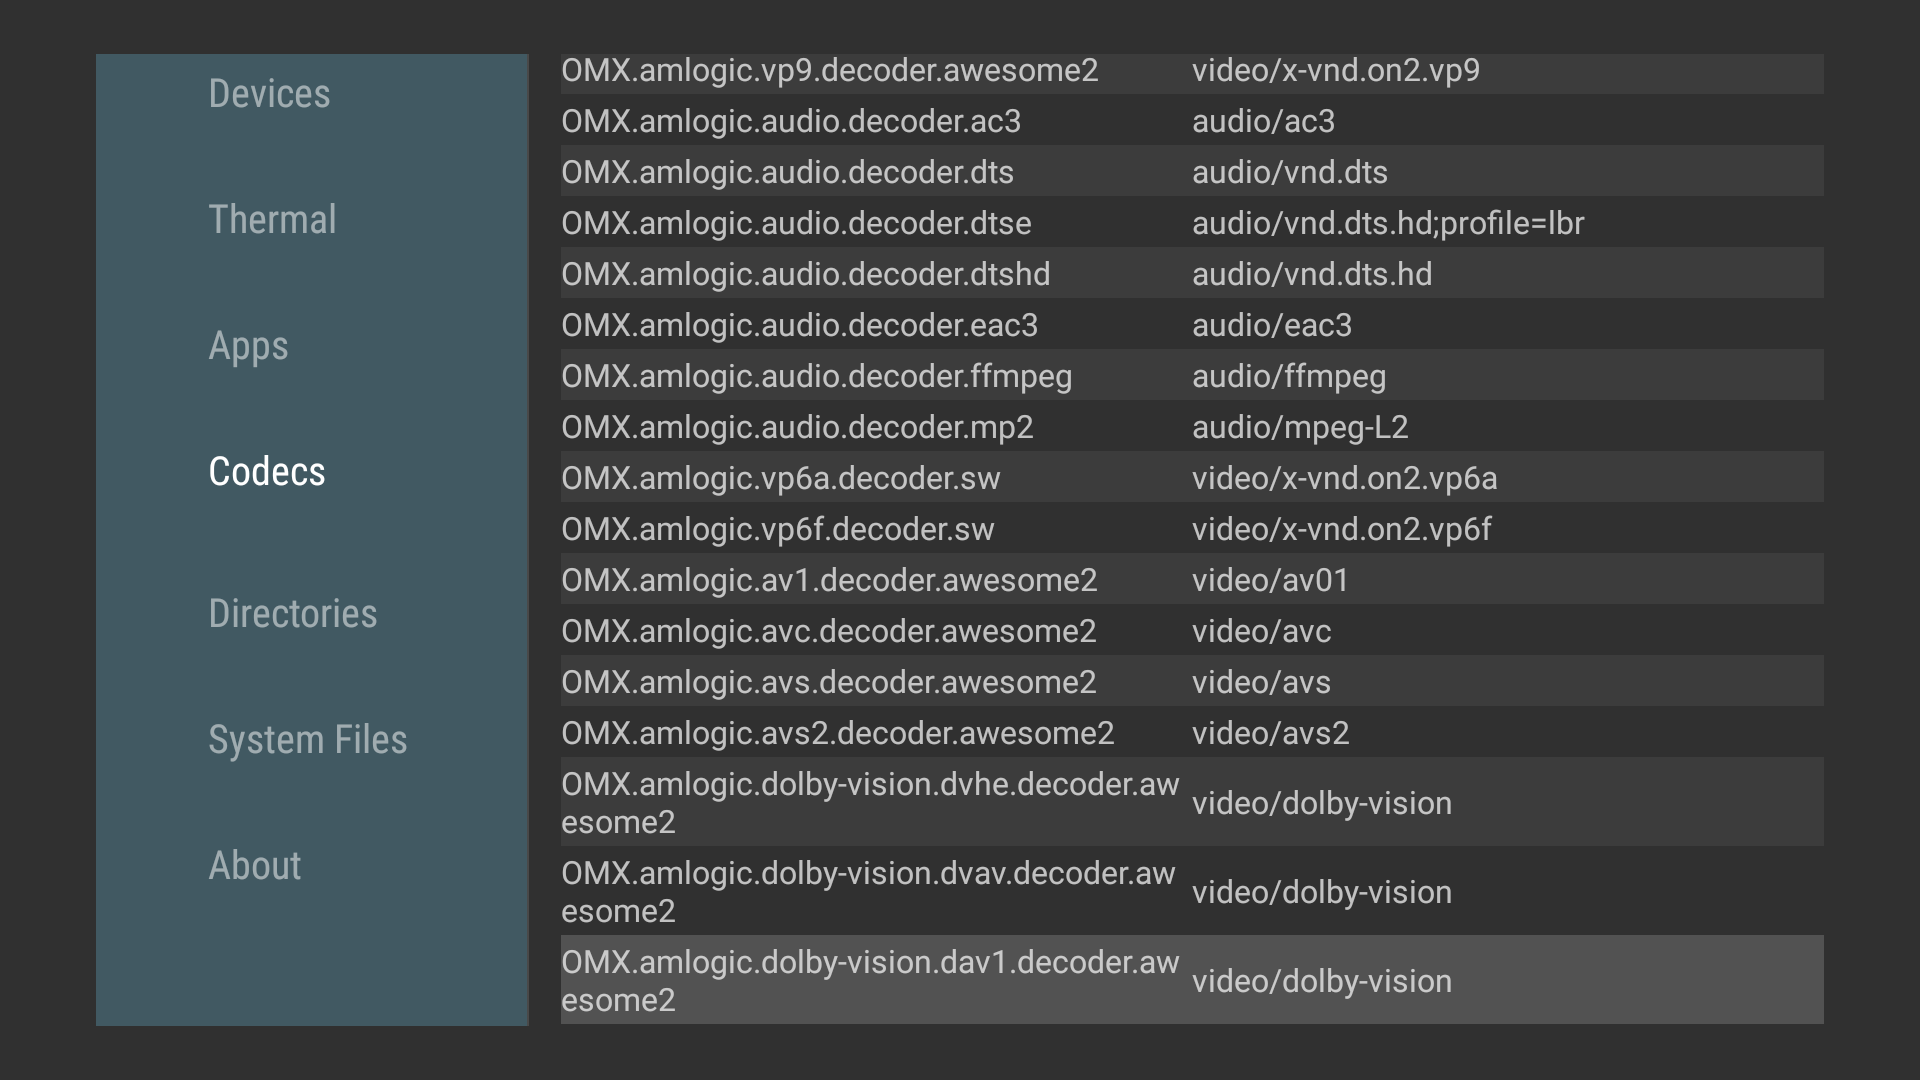Go to the Directories section
1920x1080 pixels.
click(x=293, y=614)
